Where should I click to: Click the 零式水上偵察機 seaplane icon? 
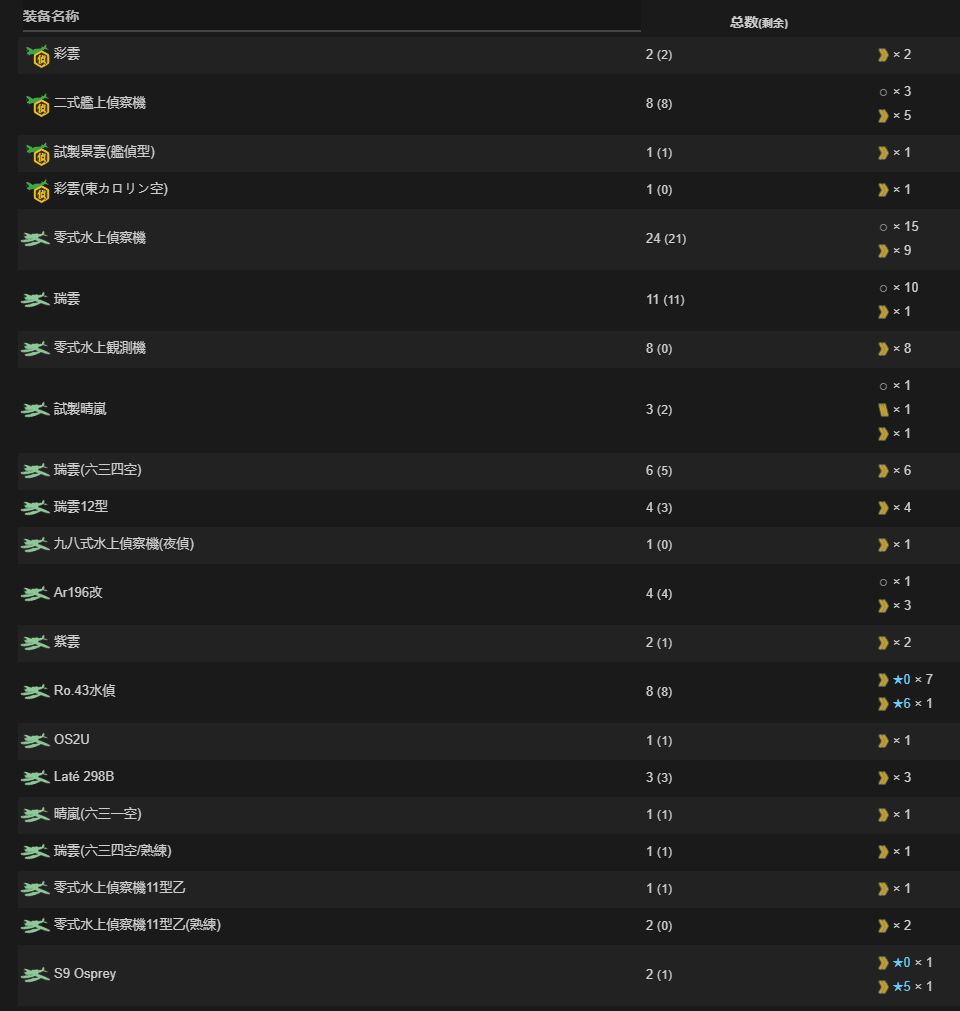[35, 239]
